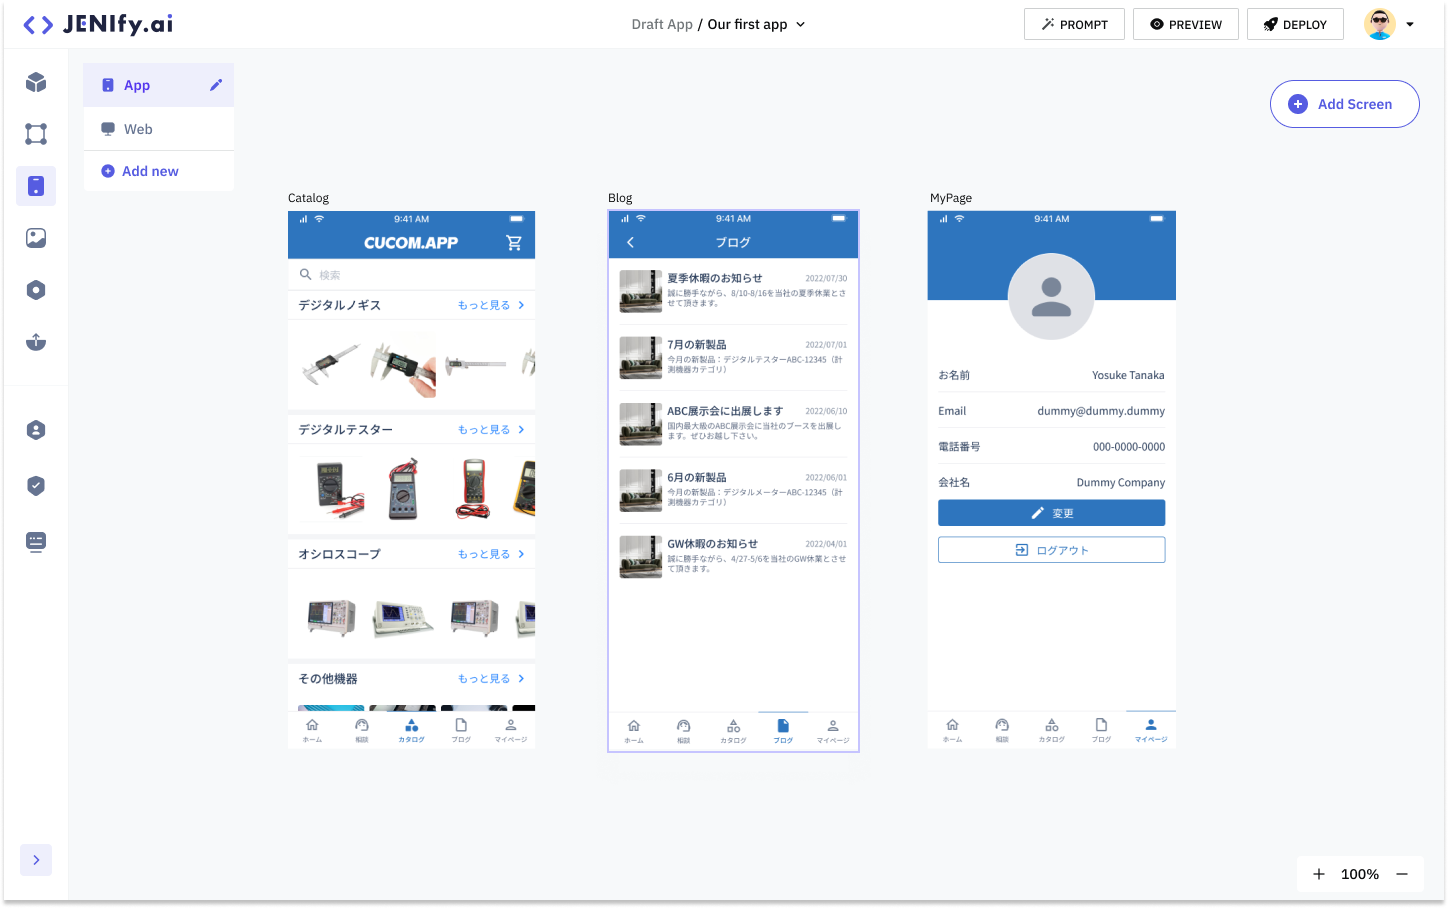Screen dimensions: 1448x908
Task: Select the Web item in the panel
Action: point(158,129)
